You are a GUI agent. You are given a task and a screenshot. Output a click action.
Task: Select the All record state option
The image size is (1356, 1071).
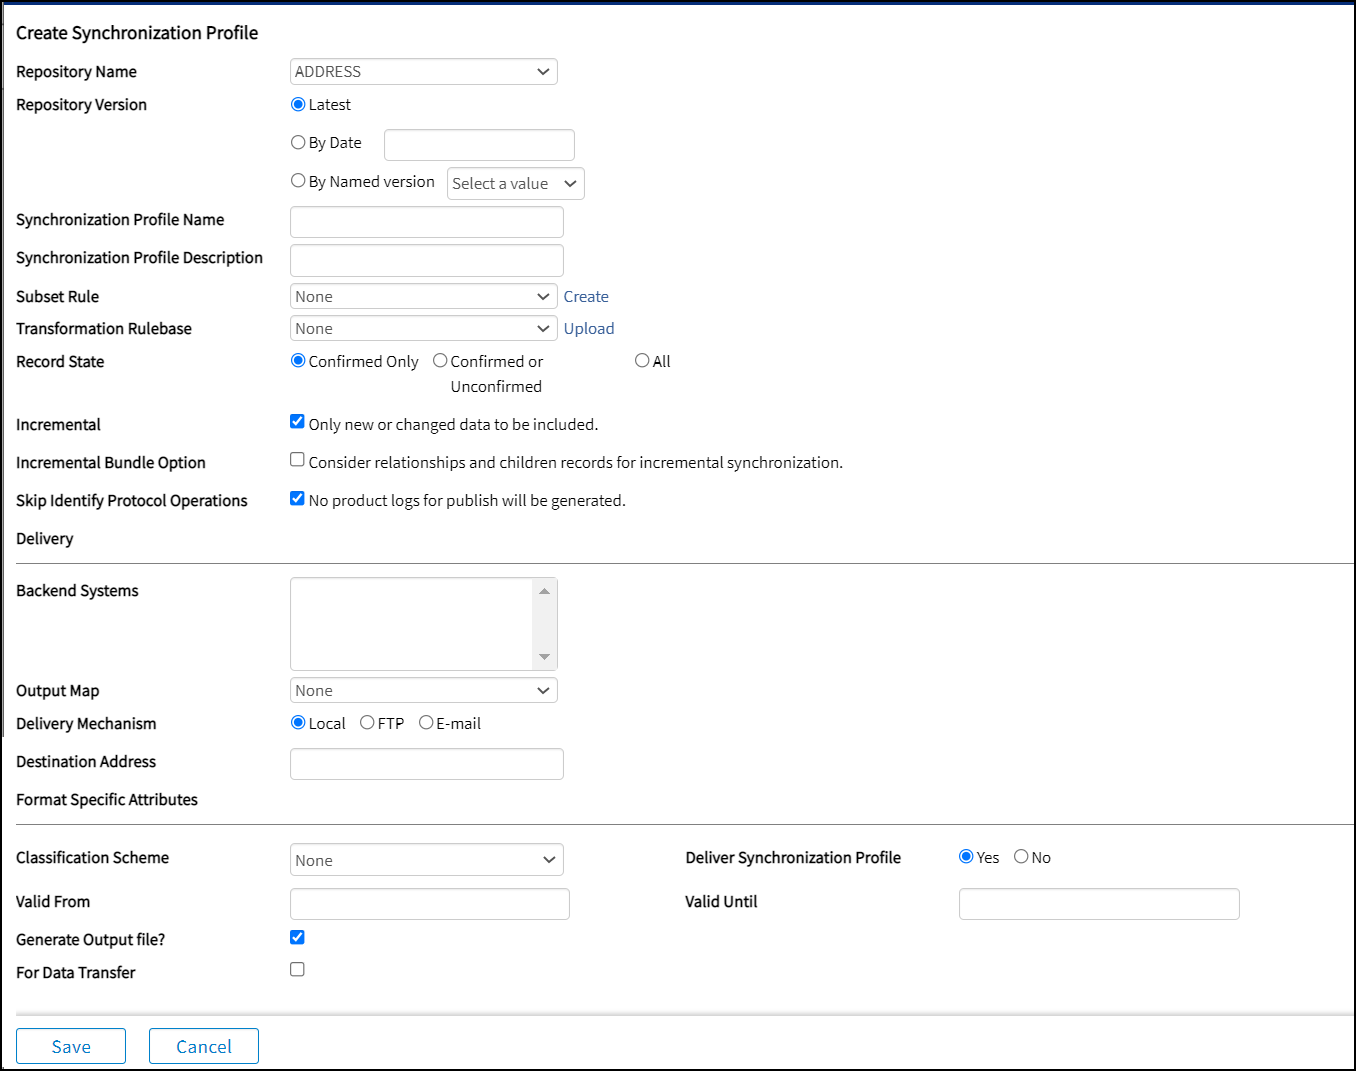(642, 361)
